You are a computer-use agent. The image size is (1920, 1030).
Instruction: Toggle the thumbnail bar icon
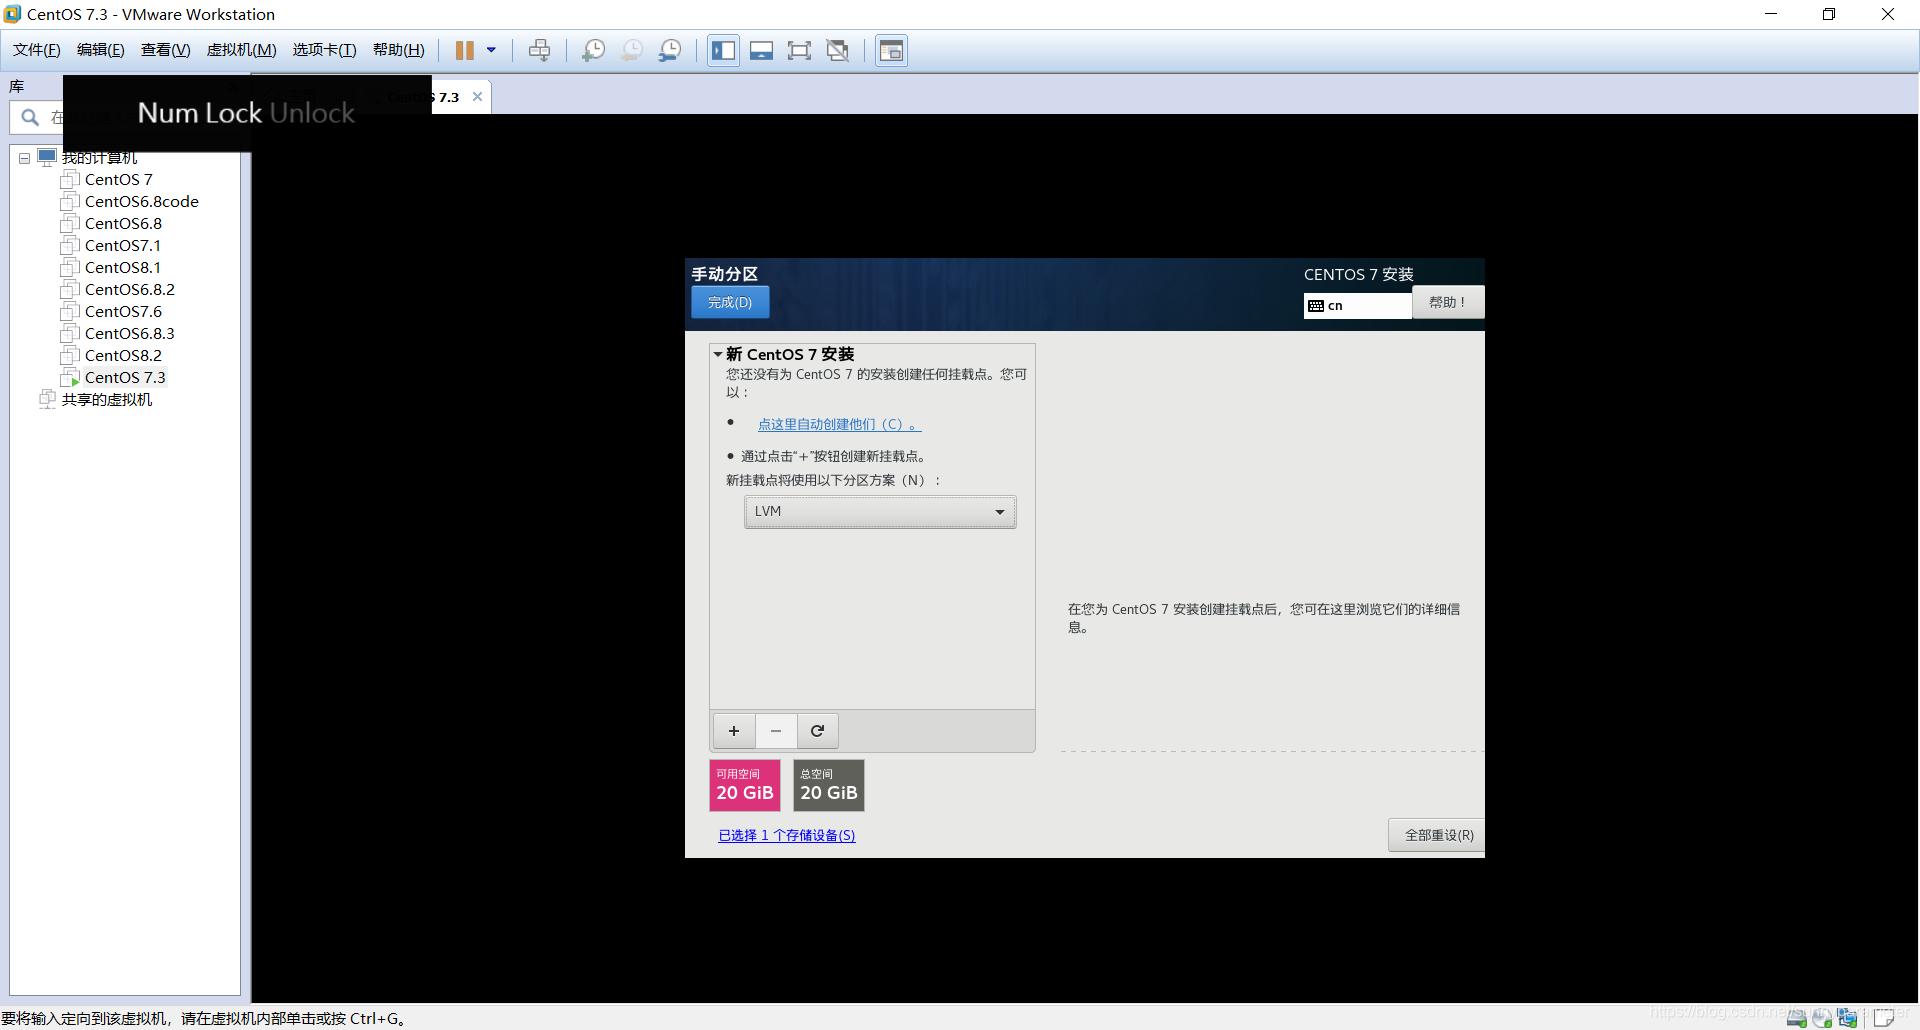pos(762,50)
